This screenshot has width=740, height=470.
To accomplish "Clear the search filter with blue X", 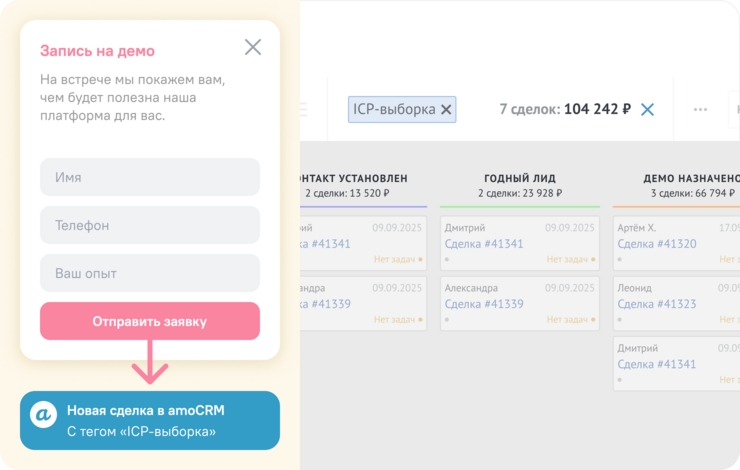I will [x=647, y=110].
